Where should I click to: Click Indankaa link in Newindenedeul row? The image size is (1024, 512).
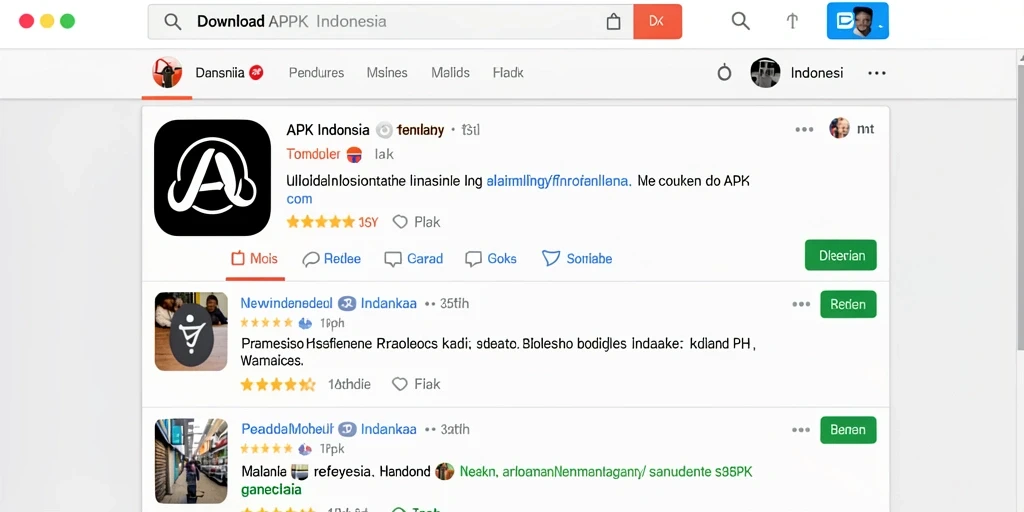pyautogui.click(x=389, y=304)
